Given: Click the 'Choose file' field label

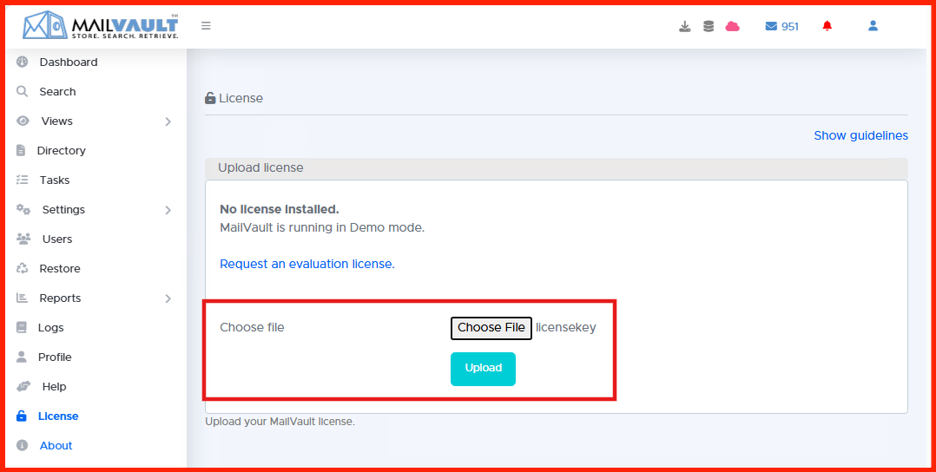Looking at the screenshot, I should pos(252,327).
